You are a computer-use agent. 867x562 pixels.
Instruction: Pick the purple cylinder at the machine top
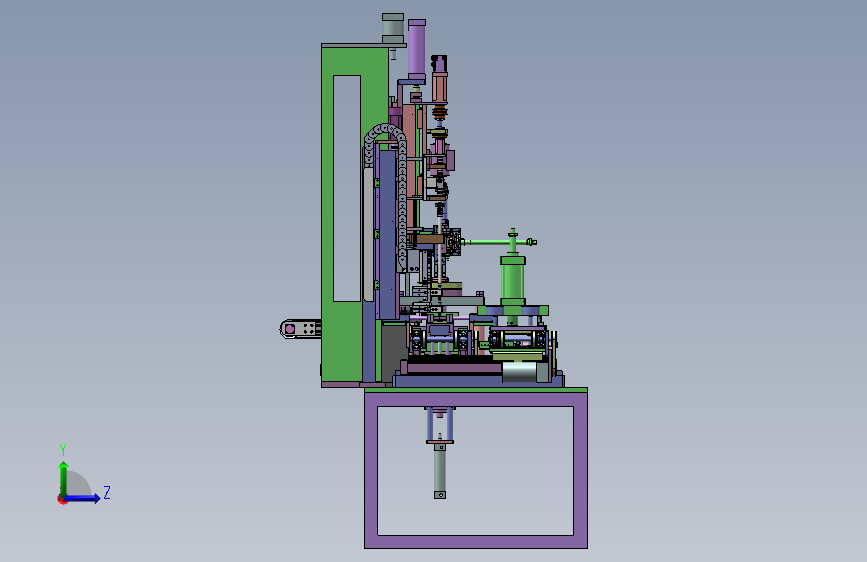pos(416,49)
